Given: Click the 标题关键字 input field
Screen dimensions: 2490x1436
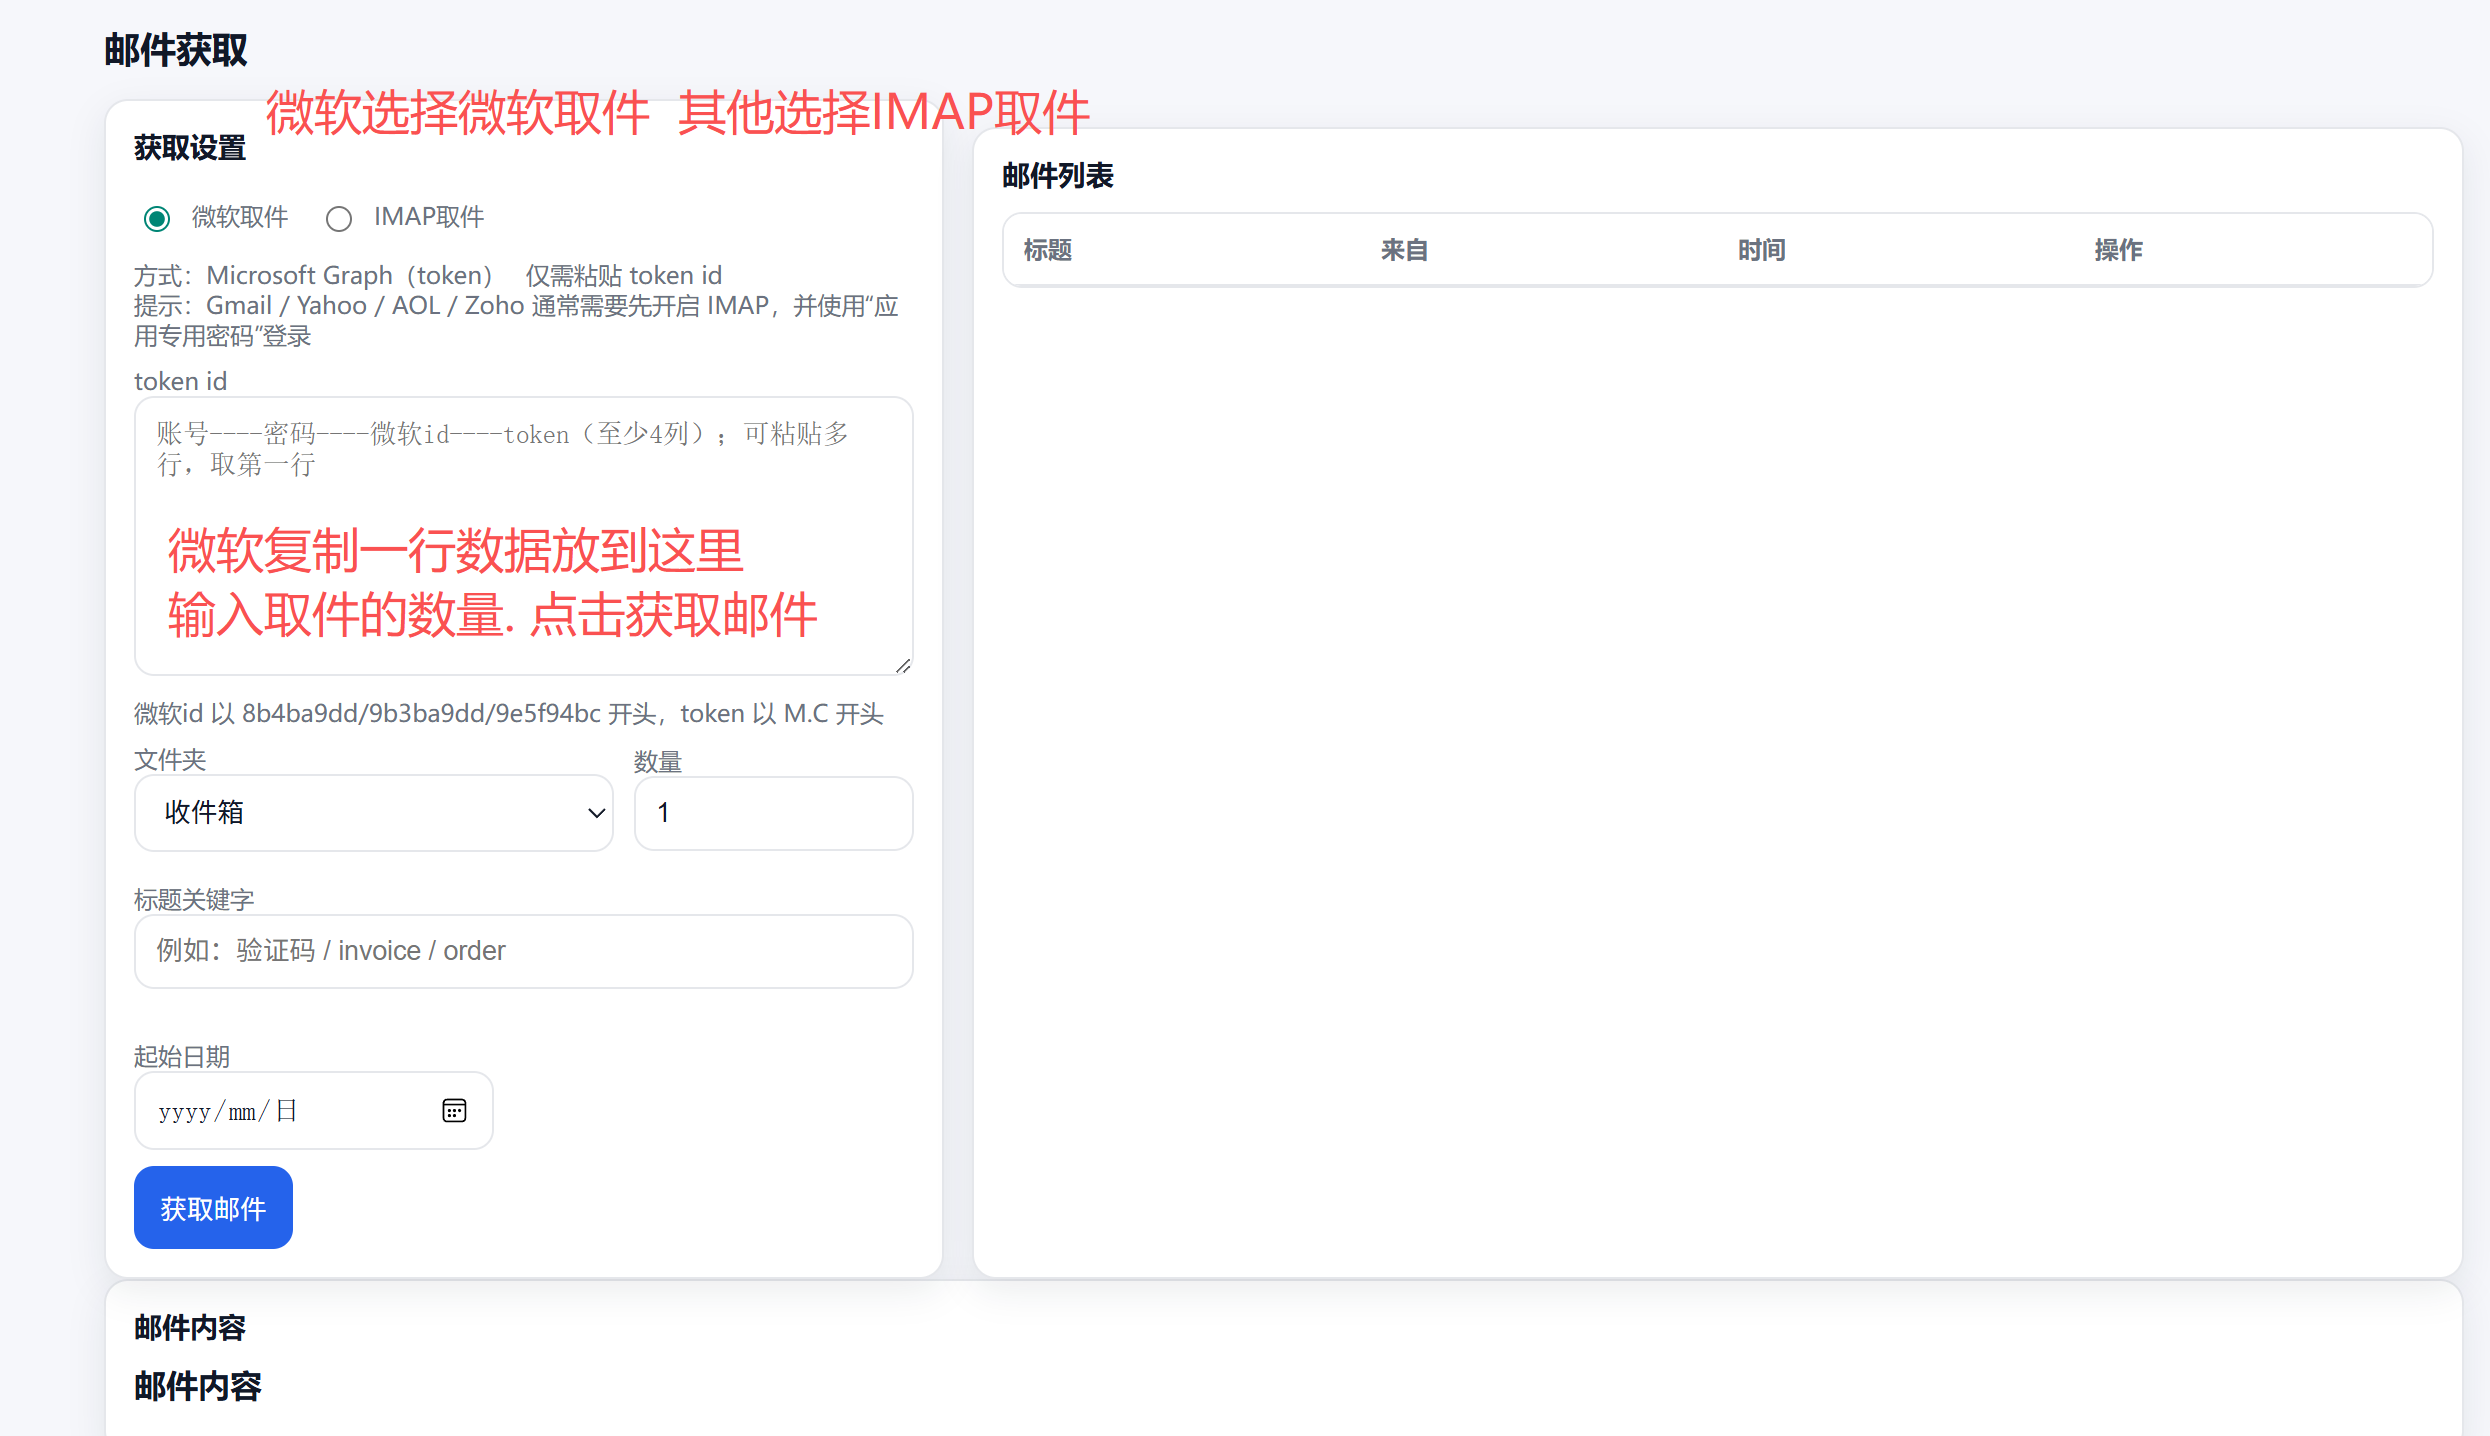Looking at the screenshot, I should point(523,951).
